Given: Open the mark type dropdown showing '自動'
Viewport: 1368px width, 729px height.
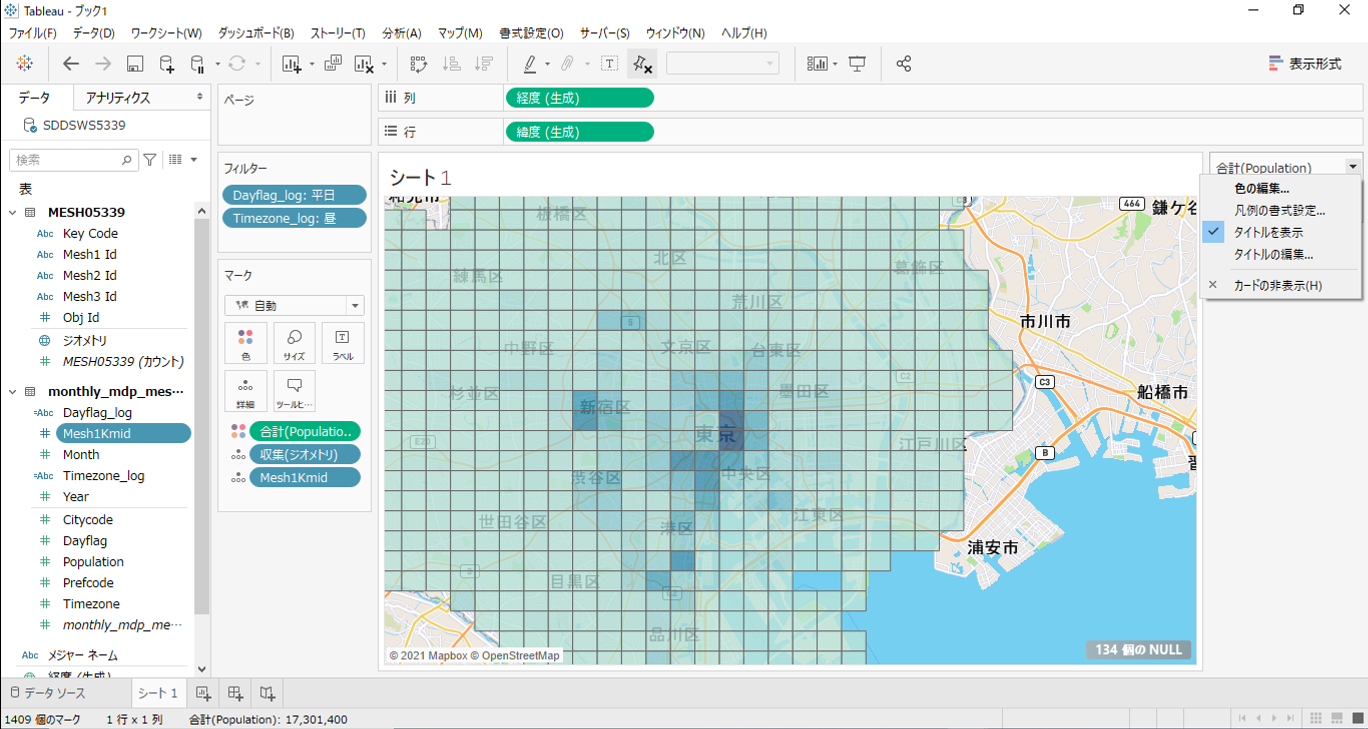Looking at the screenshot, I should click(x=294, y=306).
